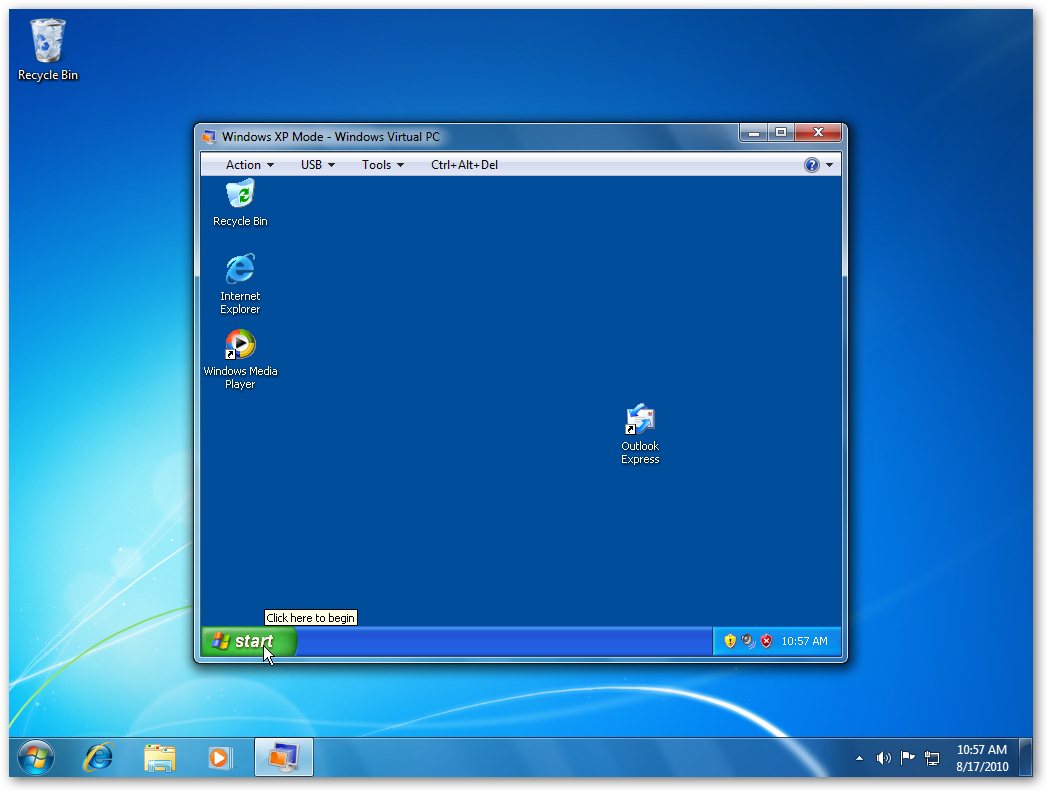Open Internet Explorer on the XP desktop

coord(240,270)
